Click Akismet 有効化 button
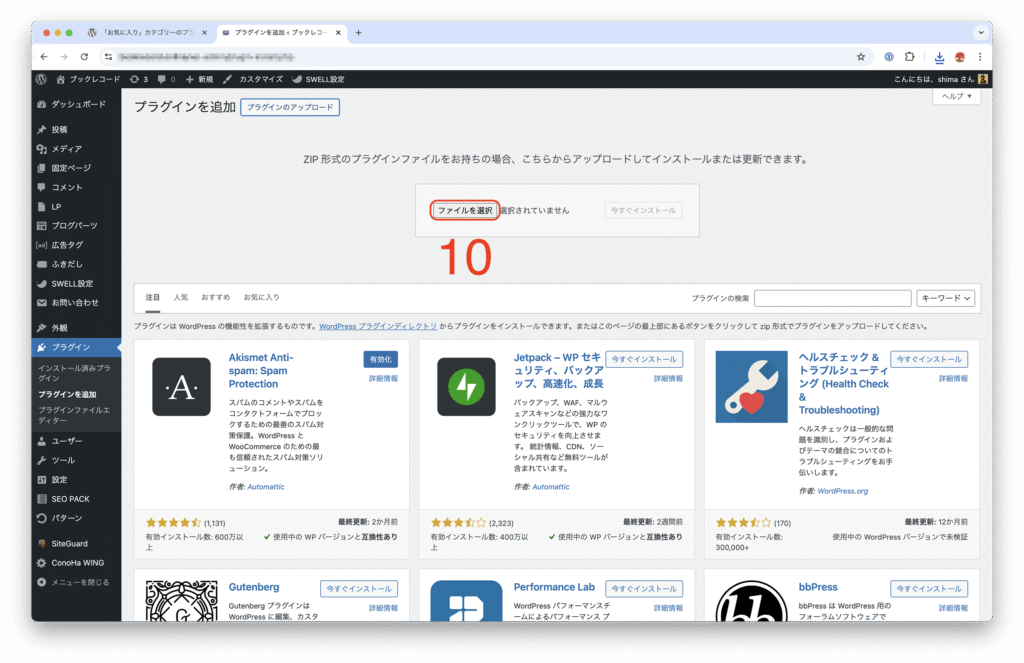 [x=381, y=359]
